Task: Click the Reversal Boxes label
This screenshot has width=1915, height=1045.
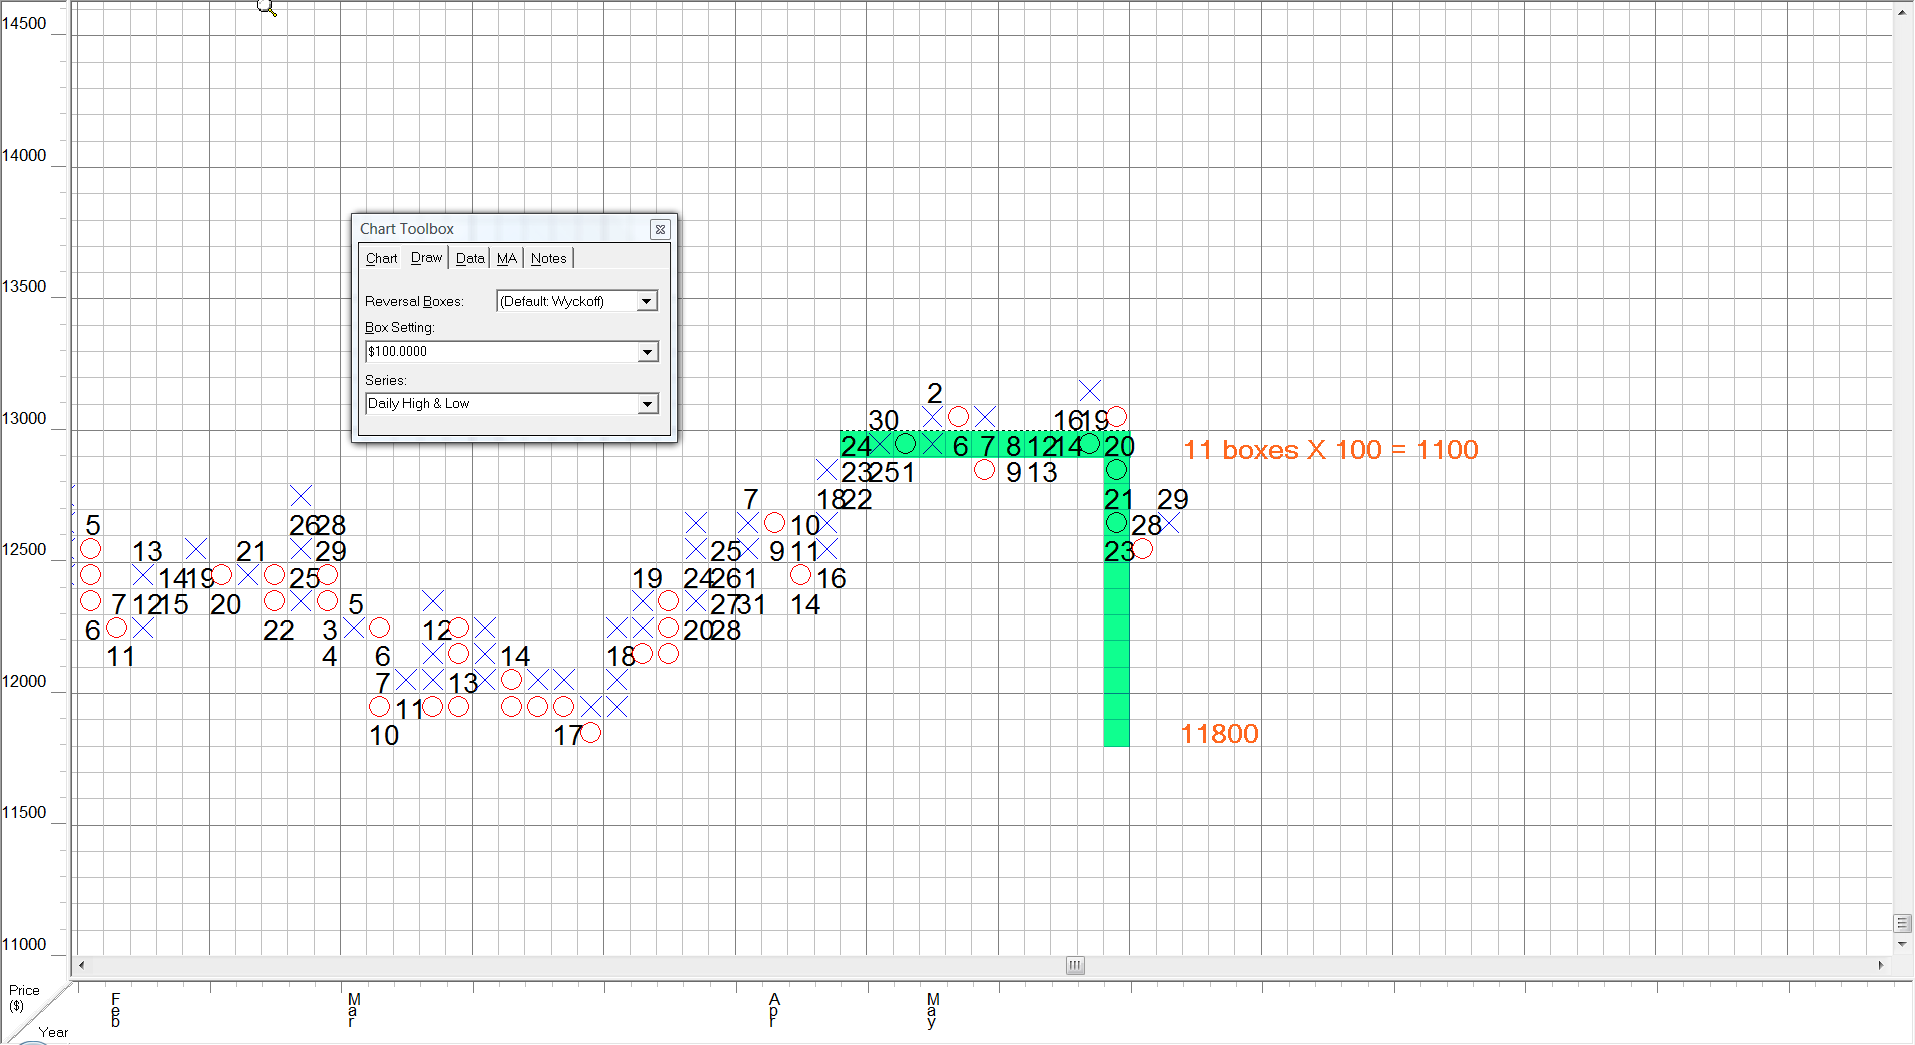Action: 414,301
